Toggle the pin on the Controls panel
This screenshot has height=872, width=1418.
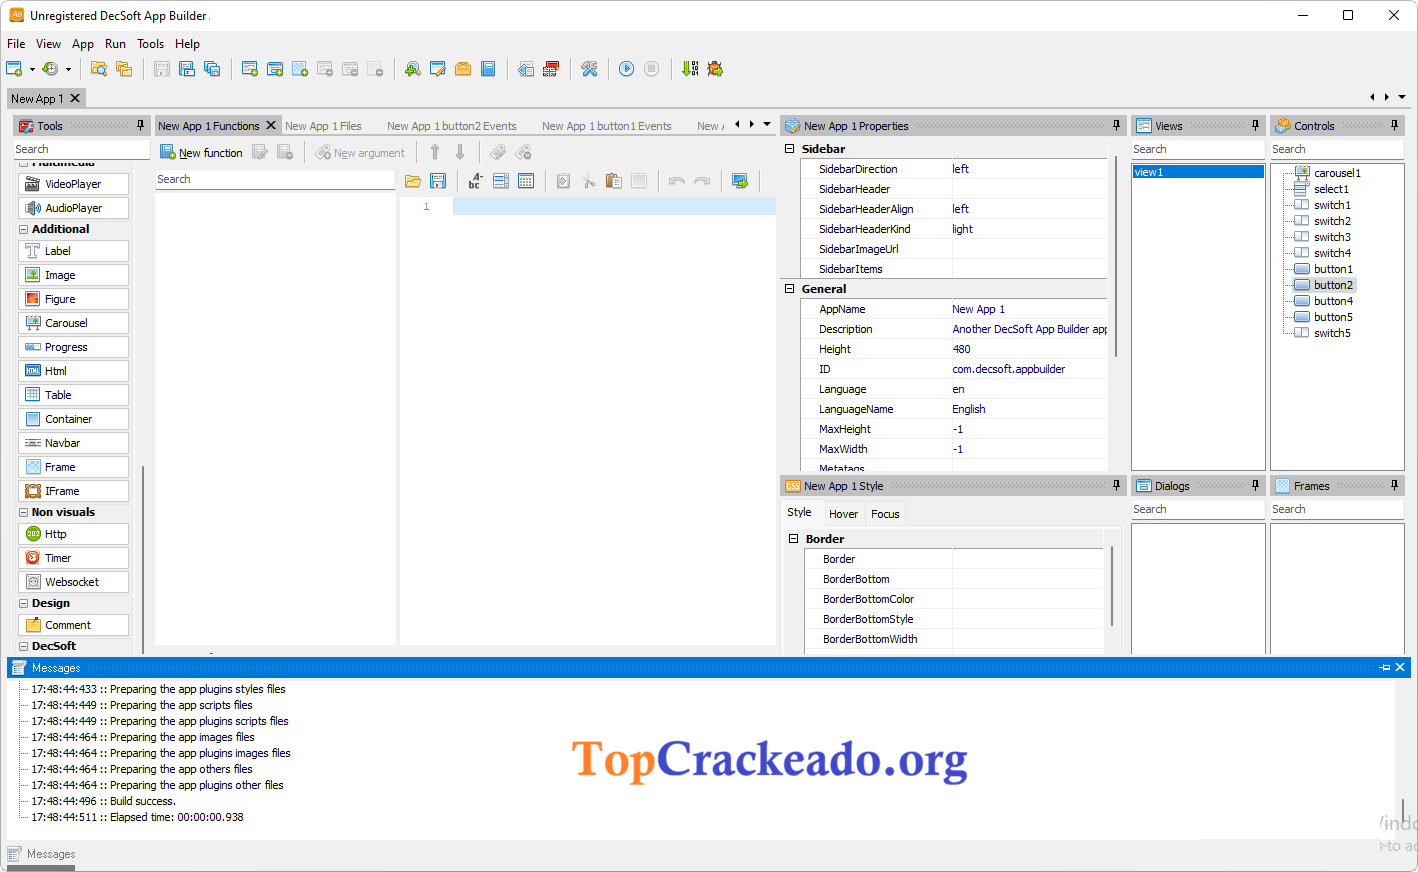pos(1396,125)
